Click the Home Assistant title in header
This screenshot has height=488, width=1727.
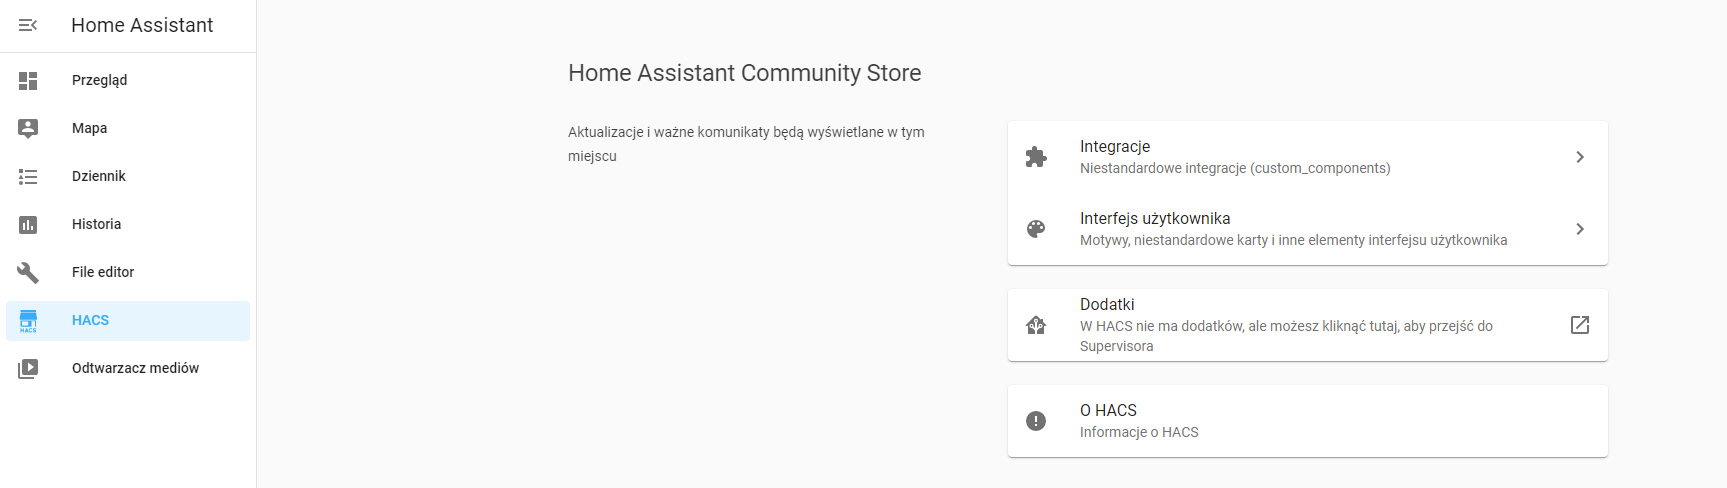(x=142, y=25)
